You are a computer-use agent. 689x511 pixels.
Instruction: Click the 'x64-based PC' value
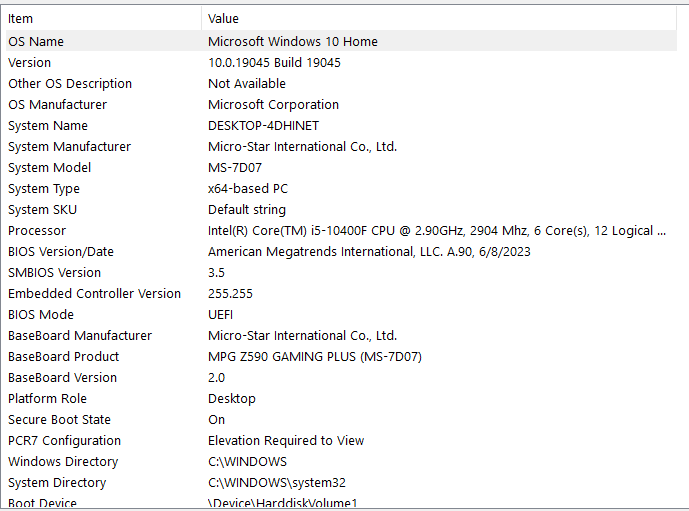coord(248,189)
